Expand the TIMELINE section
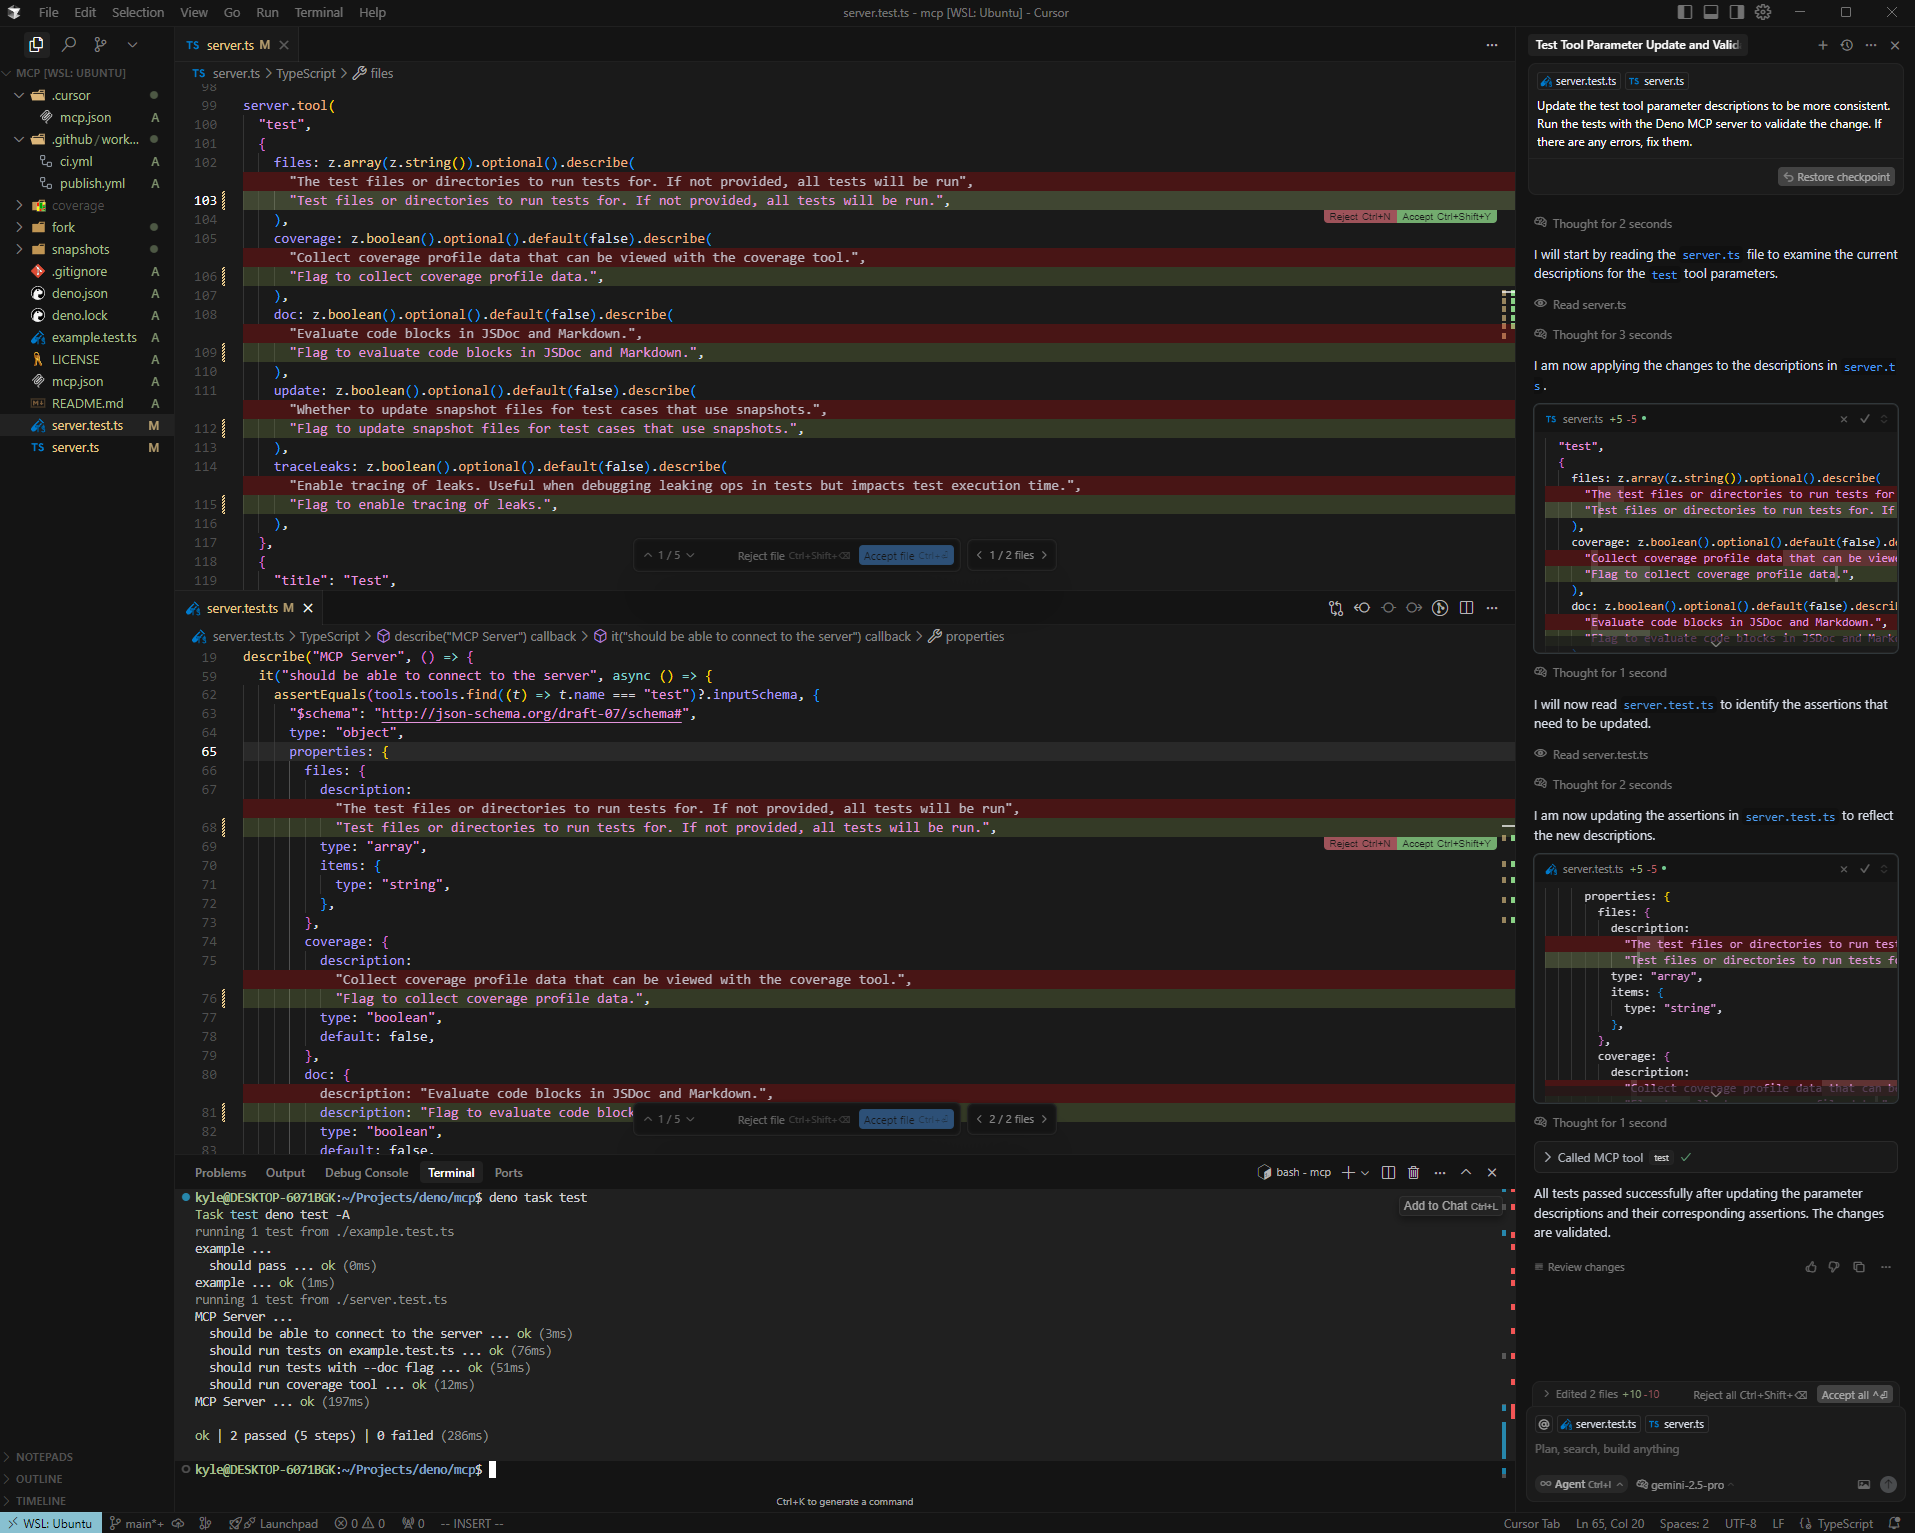Screen dimensions: 1915x1533 click(x=41, y=1501)
